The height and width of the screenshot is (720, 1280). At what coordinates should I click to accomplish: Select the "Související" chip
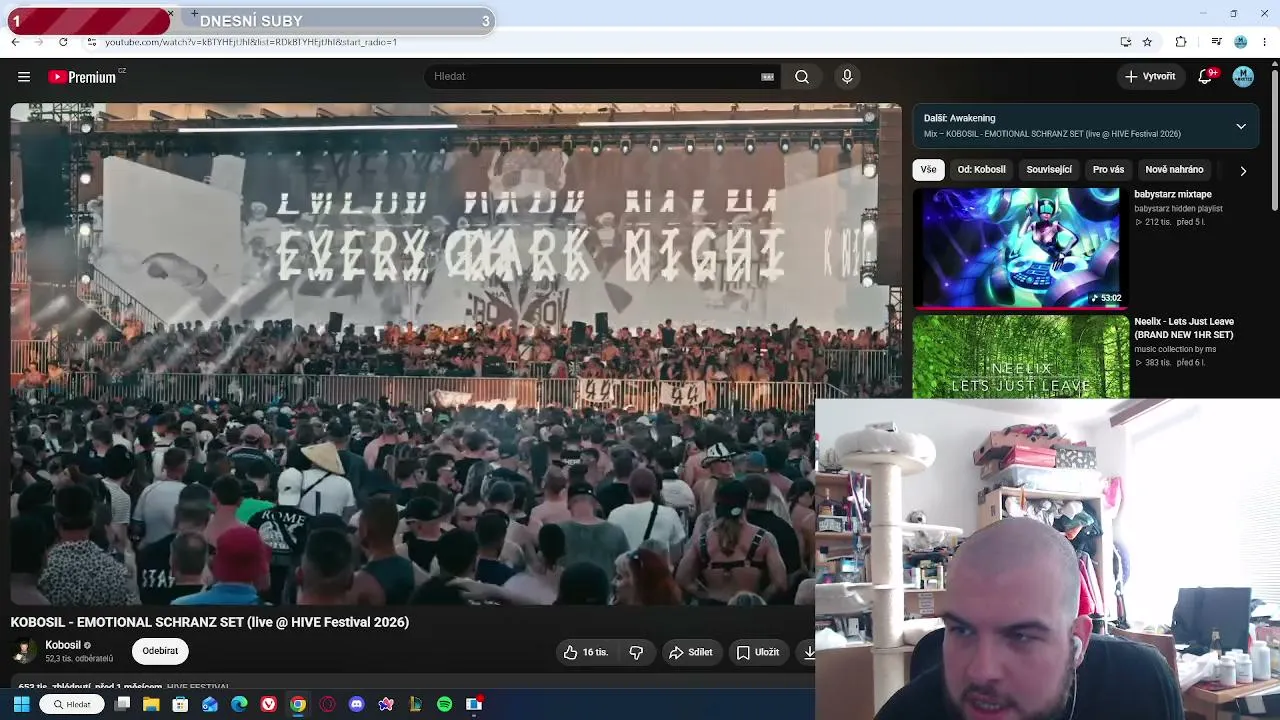click(1049, 170)
